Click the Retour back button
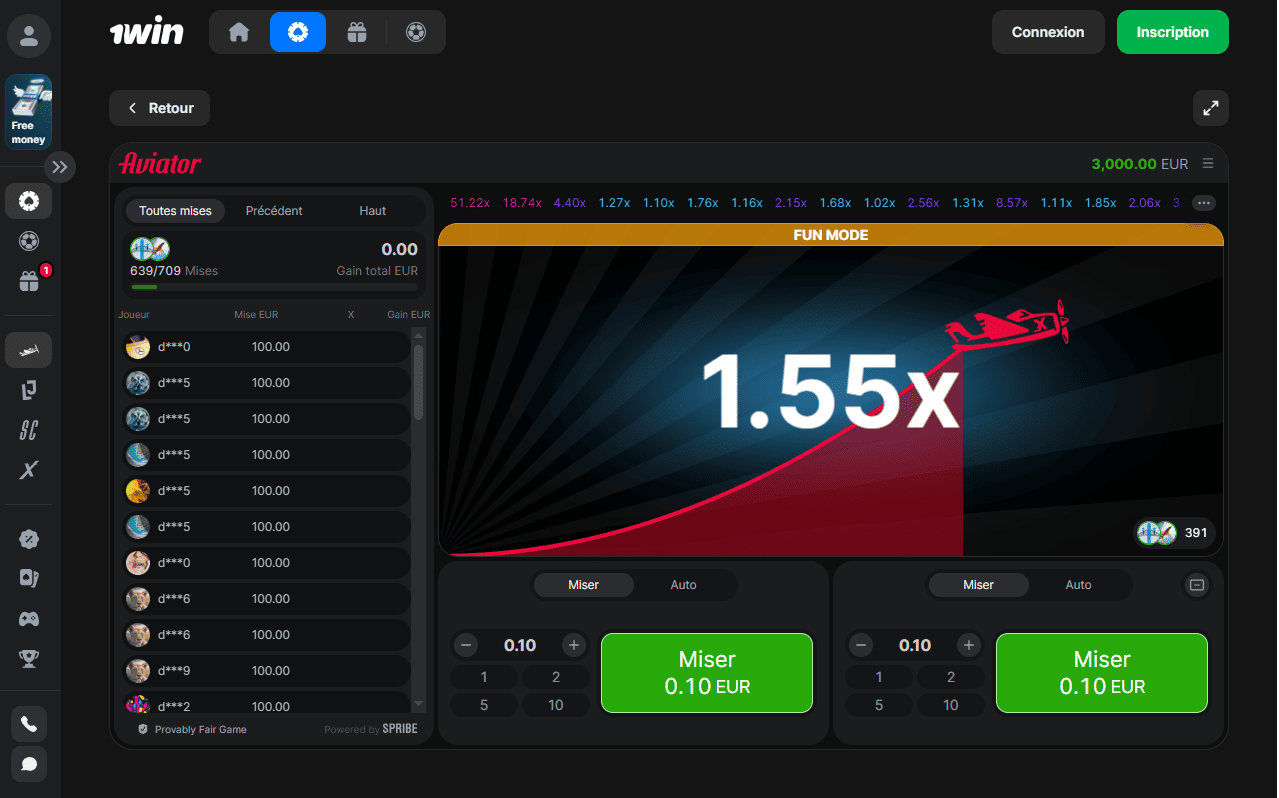Image resolution: width=1279 pixels, height=798 pixels. point(160,108)
